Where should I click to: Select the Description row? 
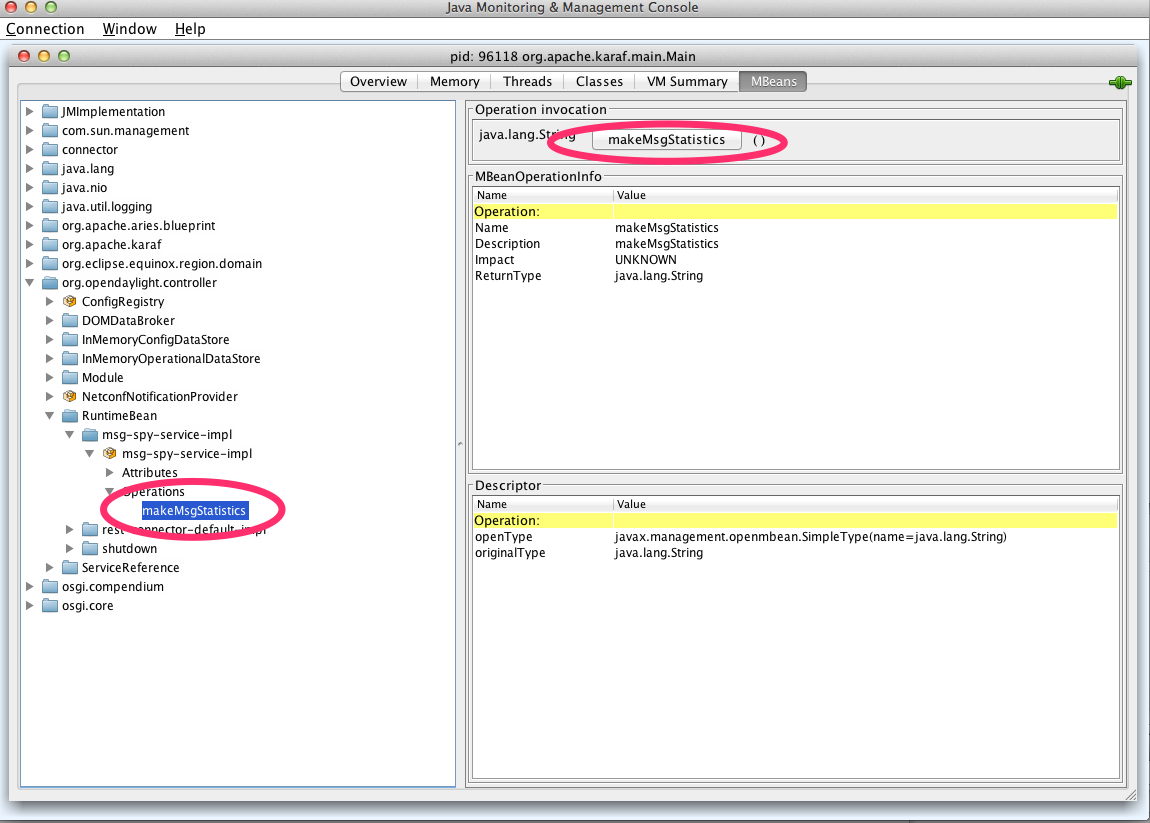pyautogui.click(x=795, y=244)
